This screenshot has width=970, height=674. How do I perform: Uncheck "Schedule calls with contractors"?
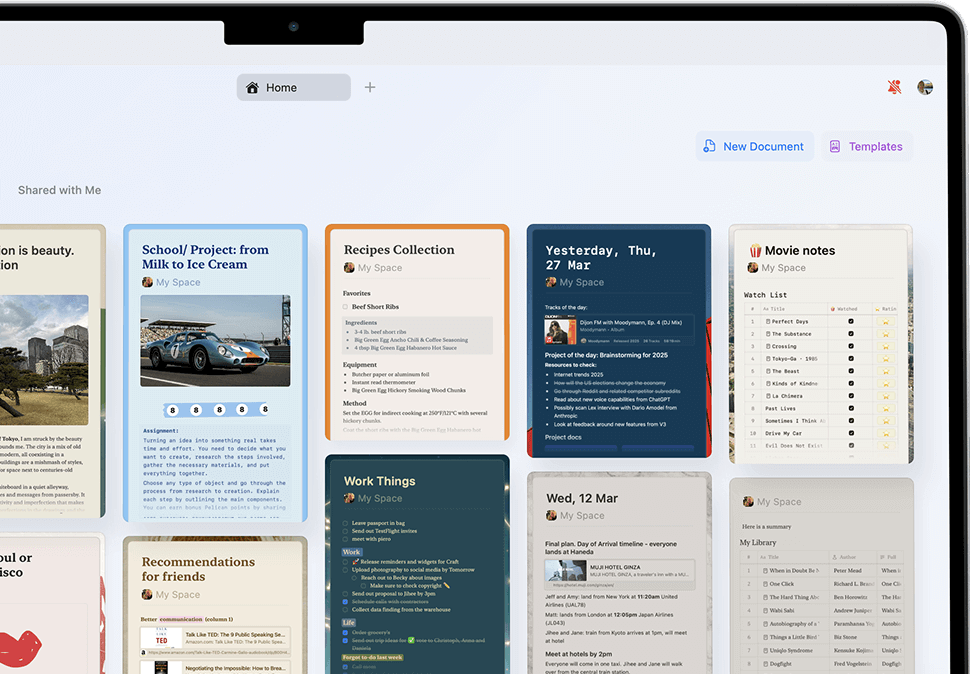(345, 602)
